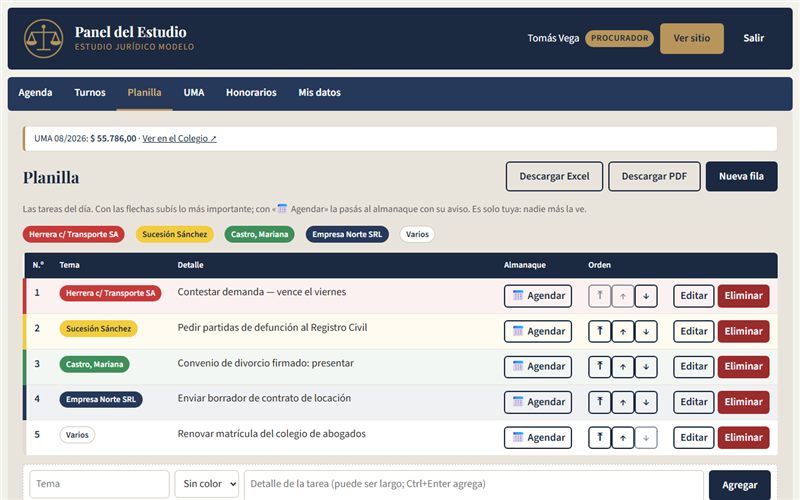Select the white Varios filter chip
This screenshot has height=500, width=800.
417,235
